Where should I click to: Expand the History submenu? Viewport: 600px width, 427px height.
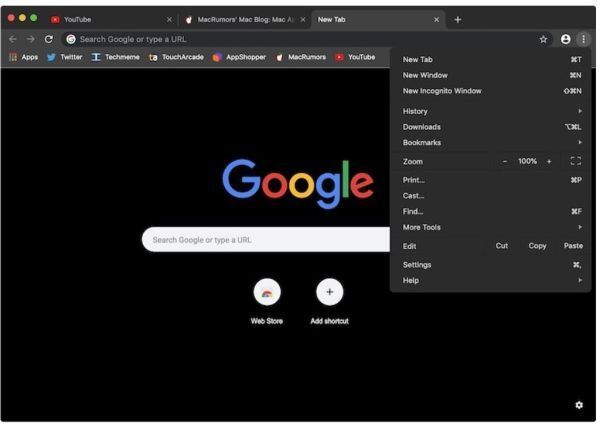coord(492,111)
